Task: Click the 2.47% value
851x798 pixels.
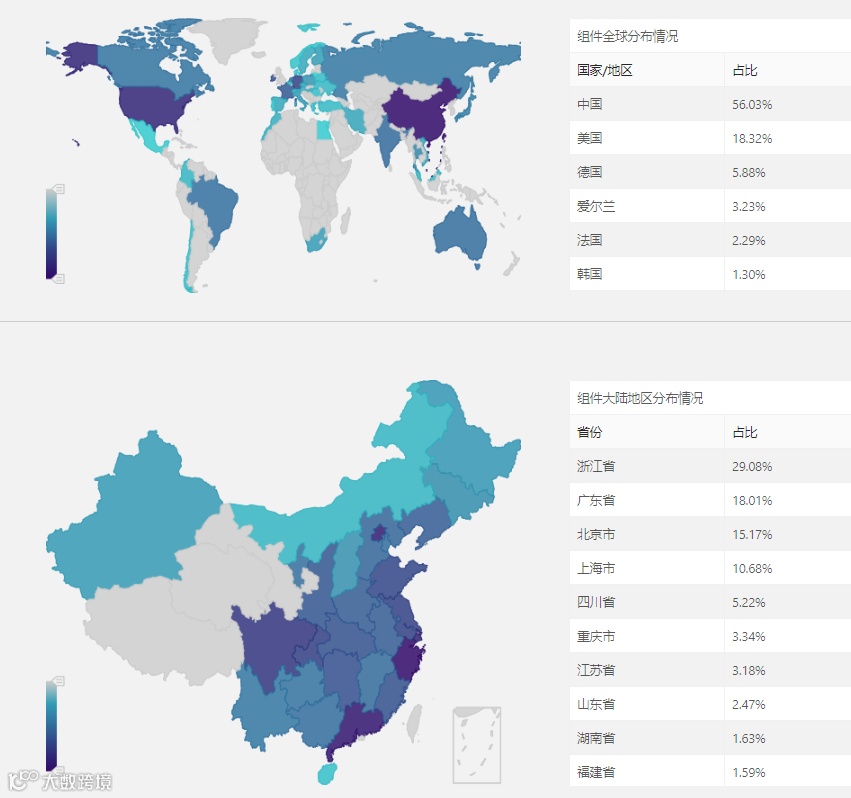Action: pyautogui.click(x=748, y=705)
